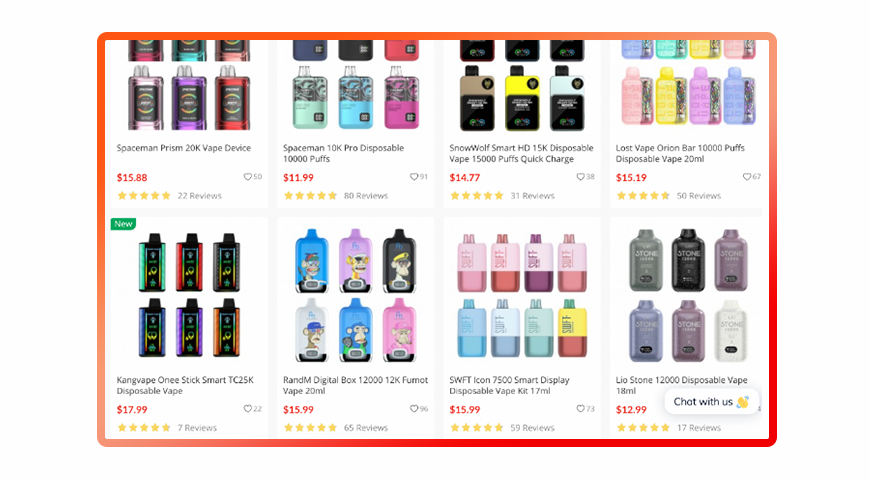Click the $15.99 price of SWFT Icon
870x480 pixels.
coord(464,410)
